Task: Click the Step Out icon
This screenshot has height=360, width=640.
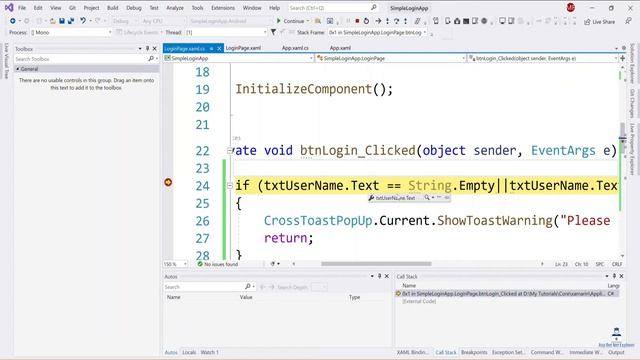Action: coord(405,21)
